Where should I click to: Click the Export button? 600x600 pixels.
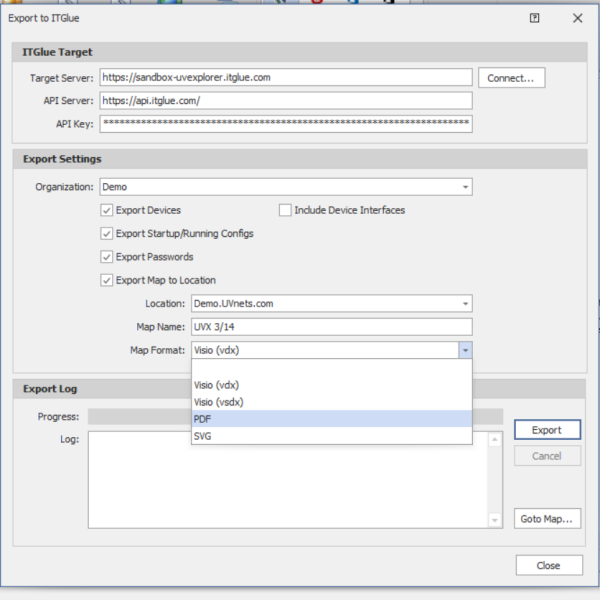click(547, 430)
